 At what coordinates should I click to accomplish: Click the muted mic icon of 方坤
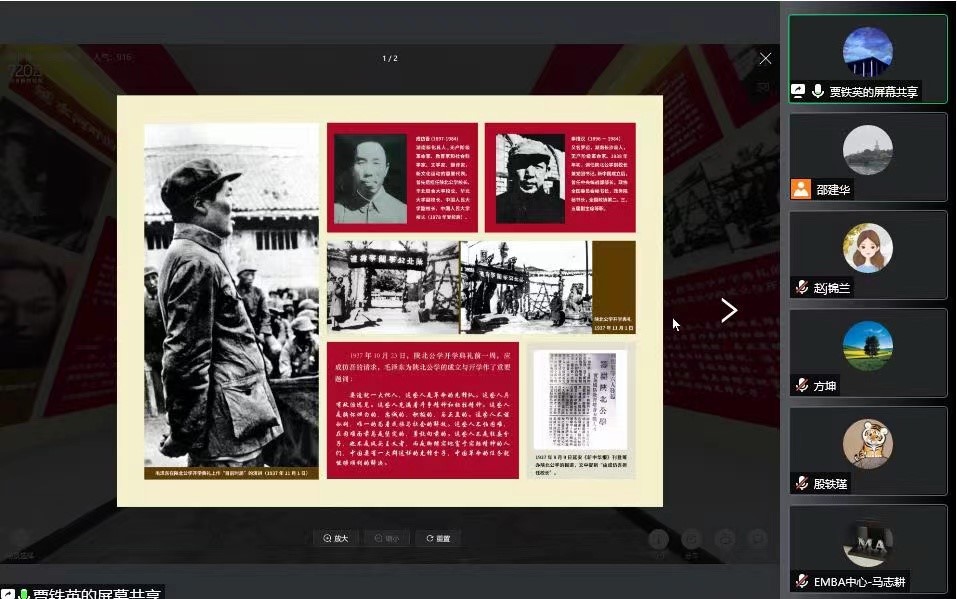801,385
